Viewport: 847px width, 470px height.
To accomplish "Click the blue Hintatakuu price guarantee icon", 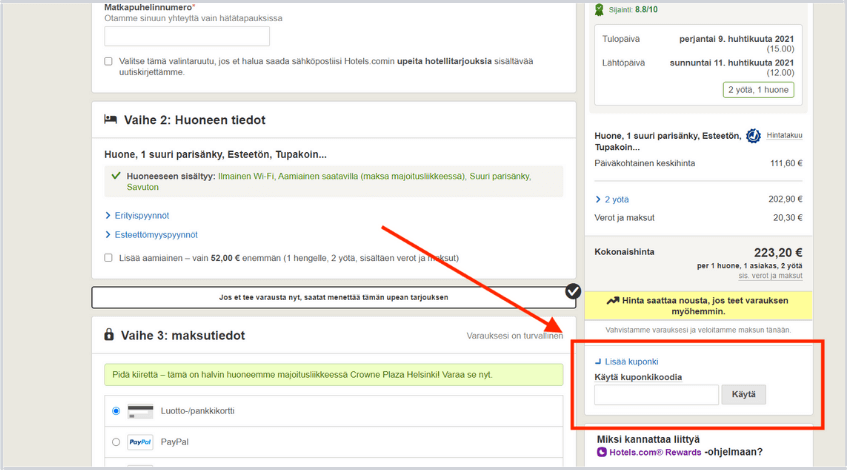I will click(754, 136).
